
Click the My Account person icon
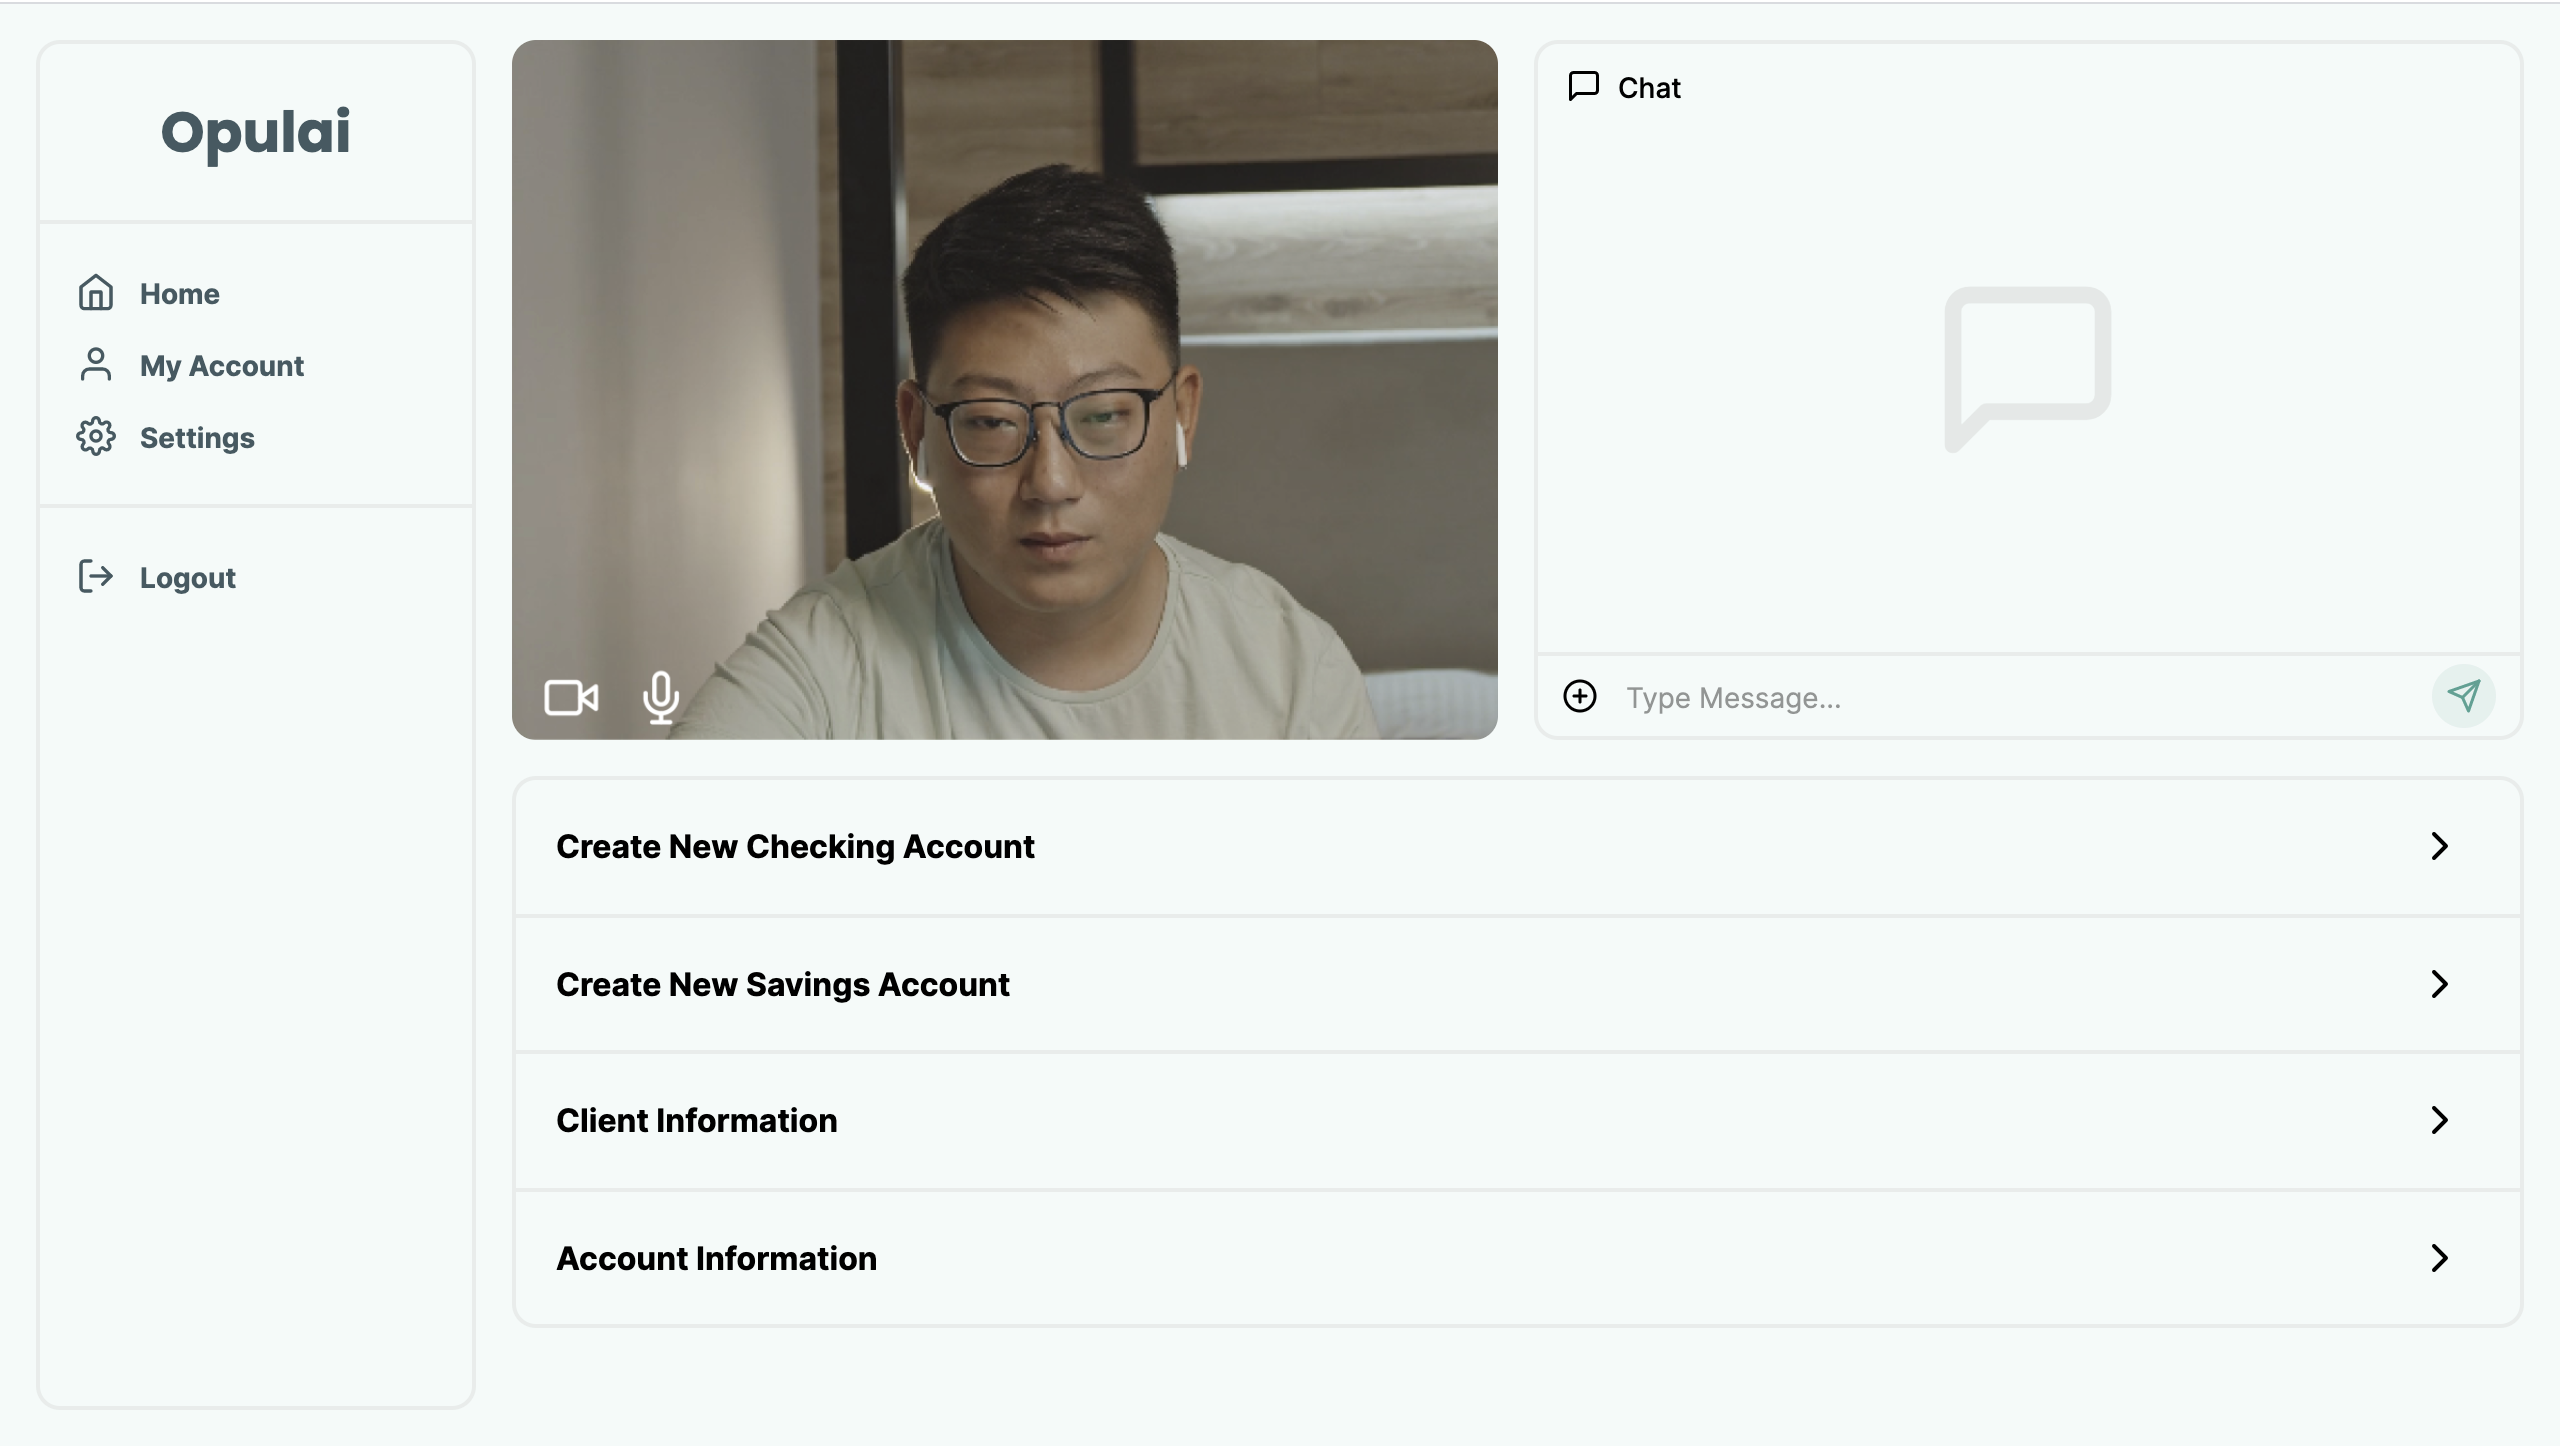pyautogui.click(x=96, y=365)
